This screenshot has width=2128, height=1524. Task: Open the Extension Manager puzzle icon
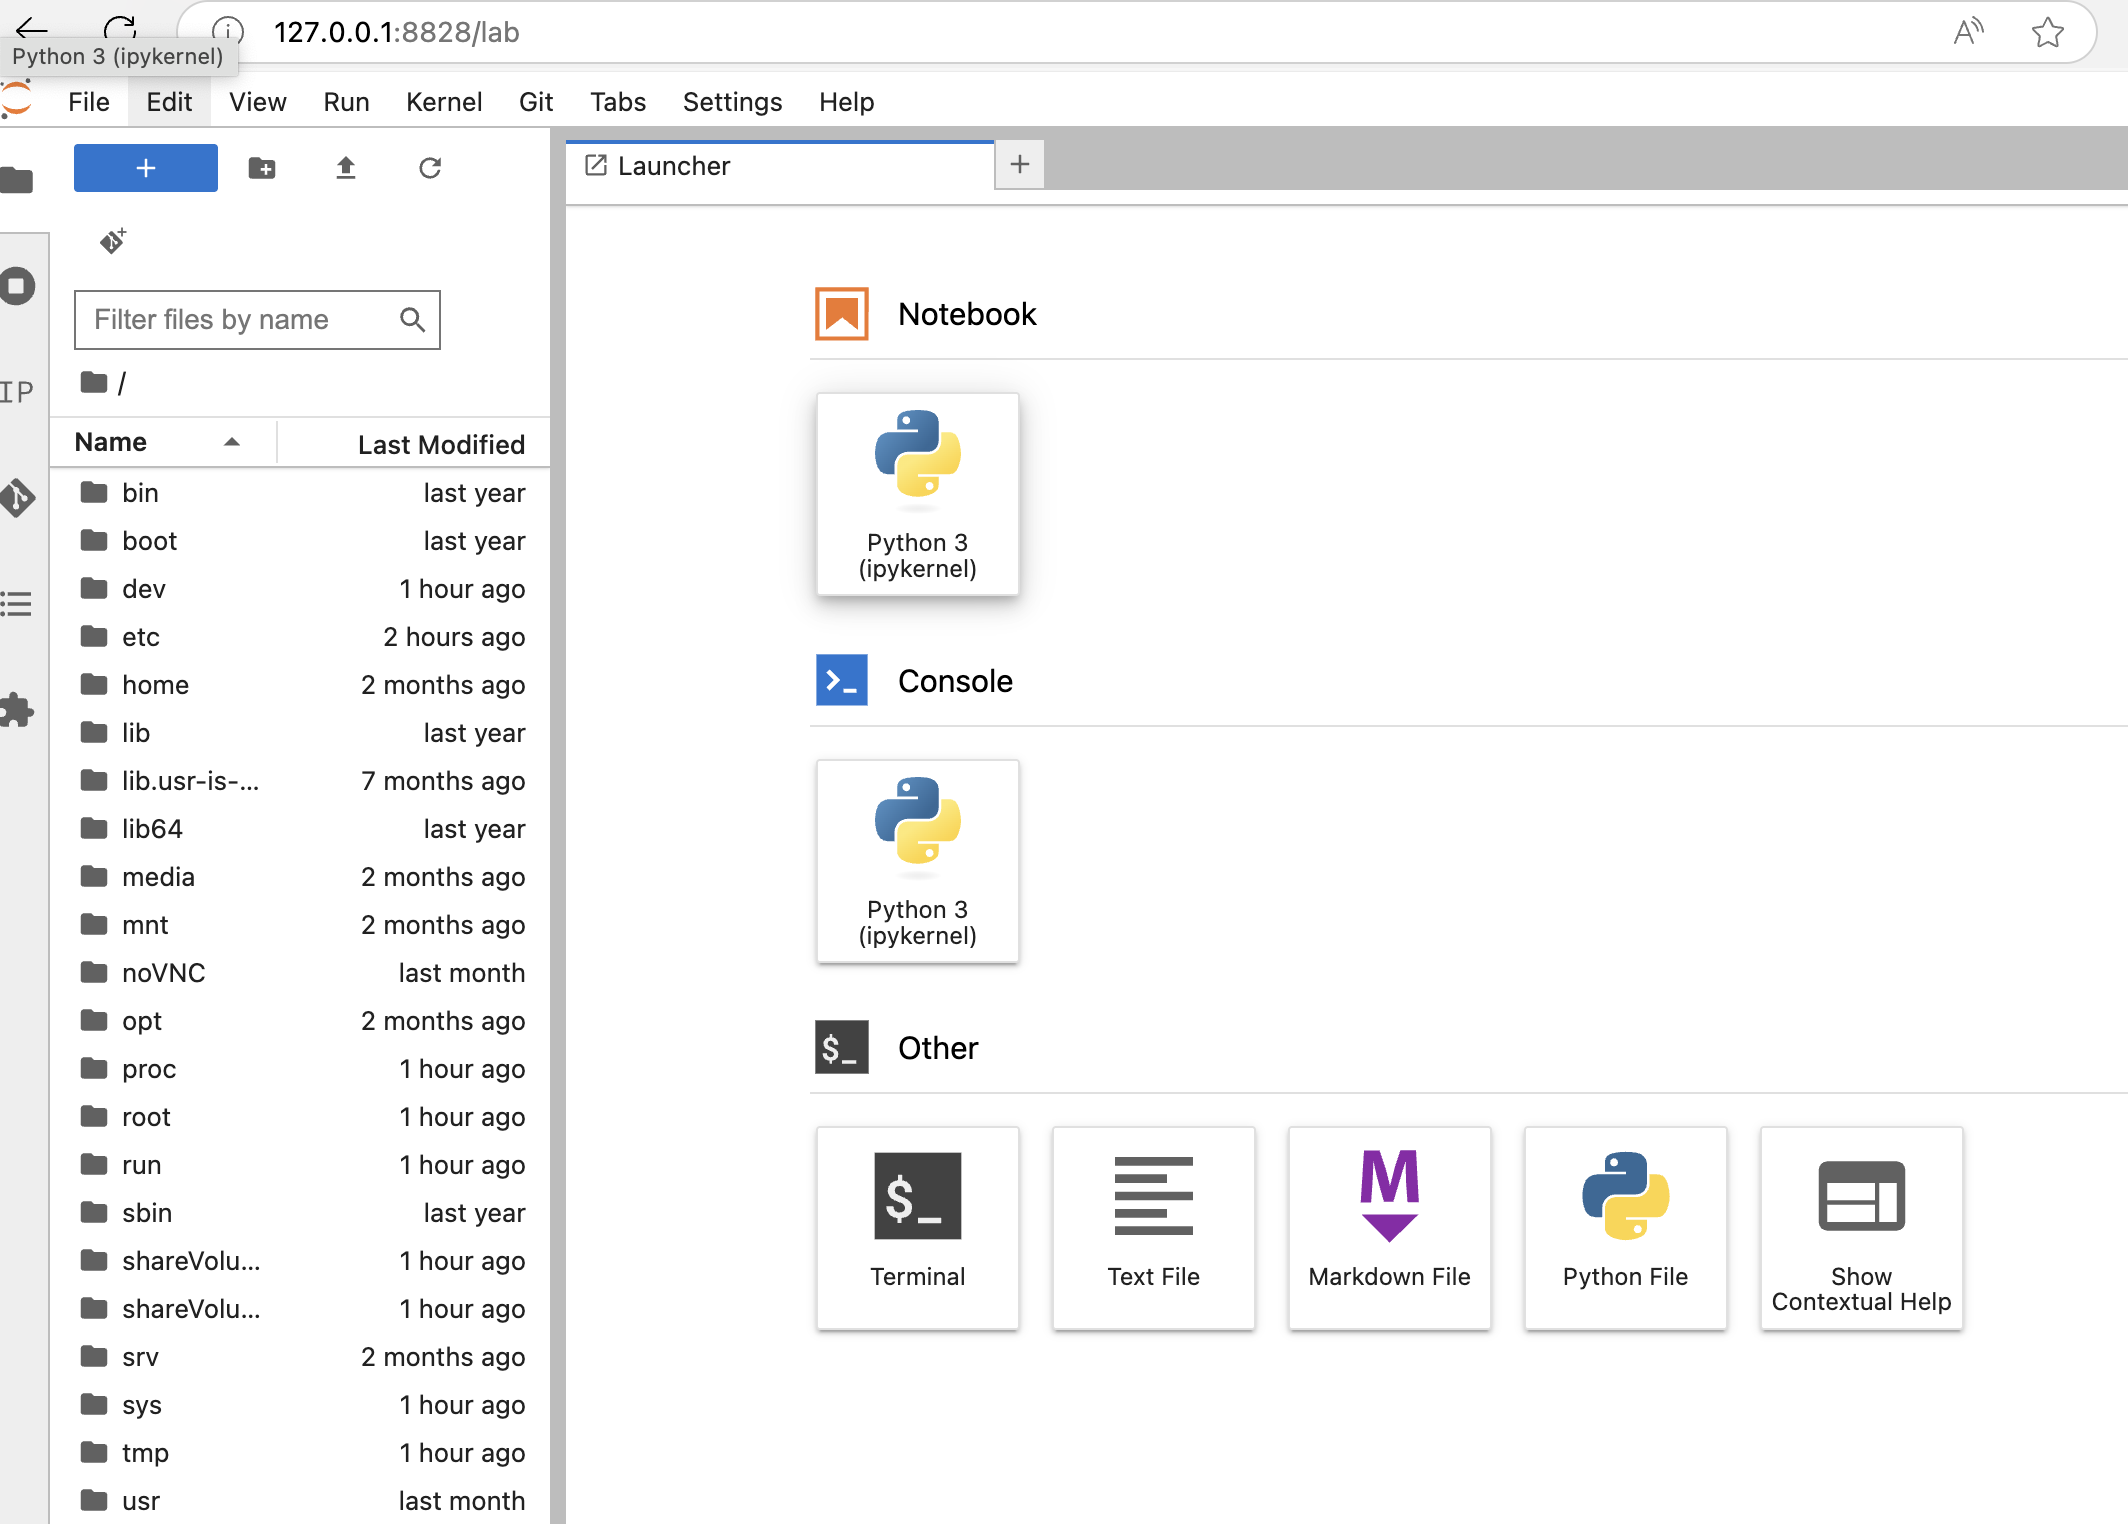coord(17,710)
